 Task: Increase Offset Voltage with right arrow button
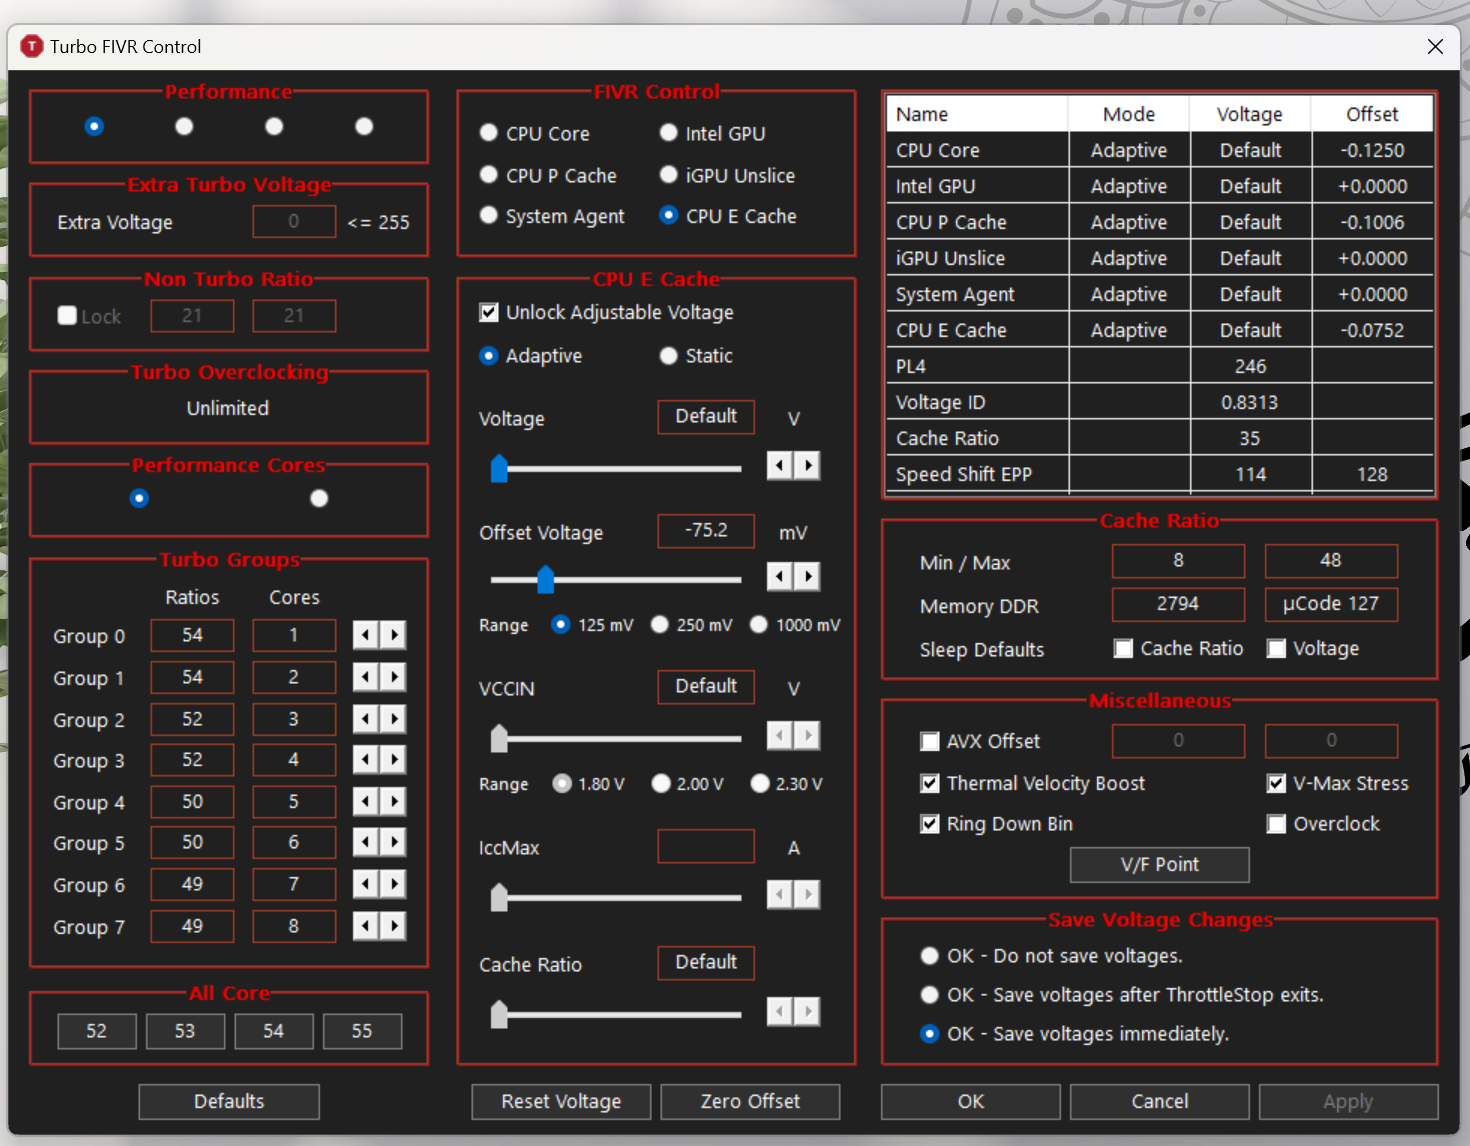[x=808, y=576]
